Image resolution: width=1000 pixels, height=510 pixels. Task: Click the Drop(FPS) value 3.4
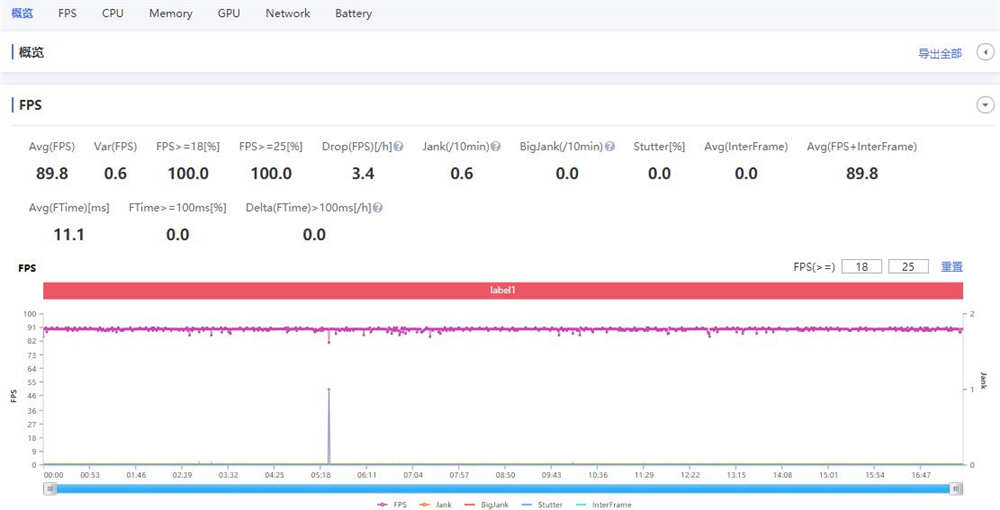pyautogui.click(x=363, y=173)
